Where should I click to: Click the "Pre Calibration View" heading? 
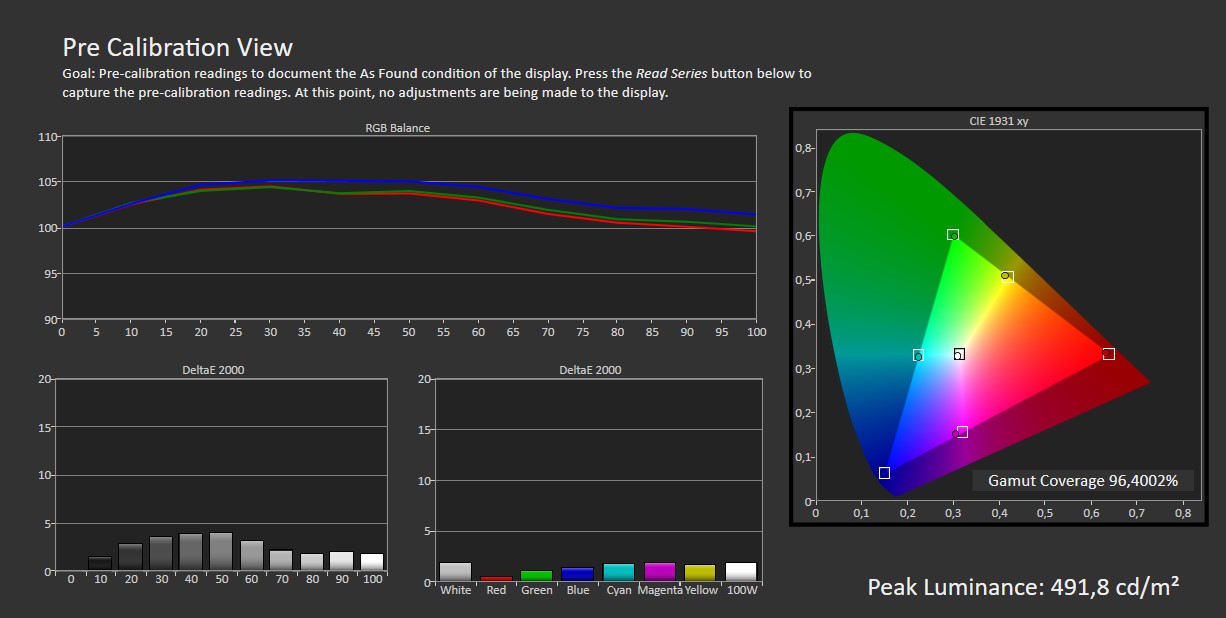tap(178, 47)
